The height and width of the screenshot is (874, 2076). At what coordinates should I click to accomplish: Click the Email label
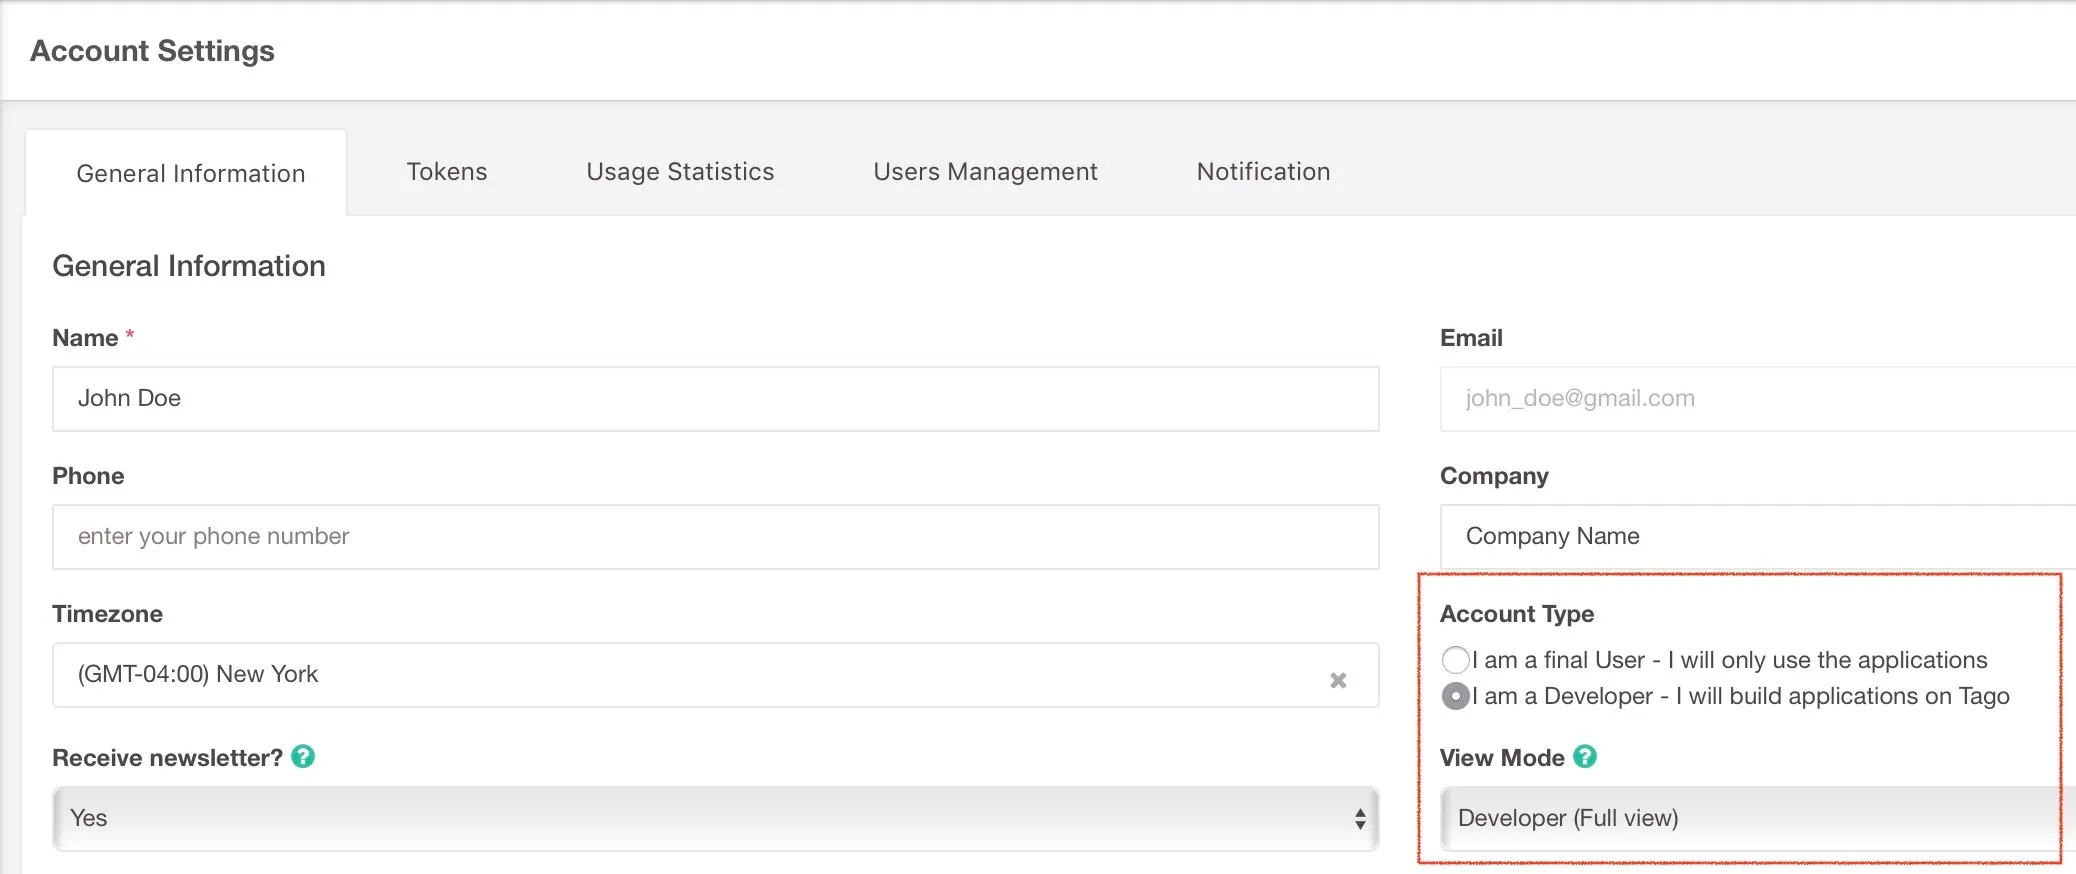coord(1471,338)
